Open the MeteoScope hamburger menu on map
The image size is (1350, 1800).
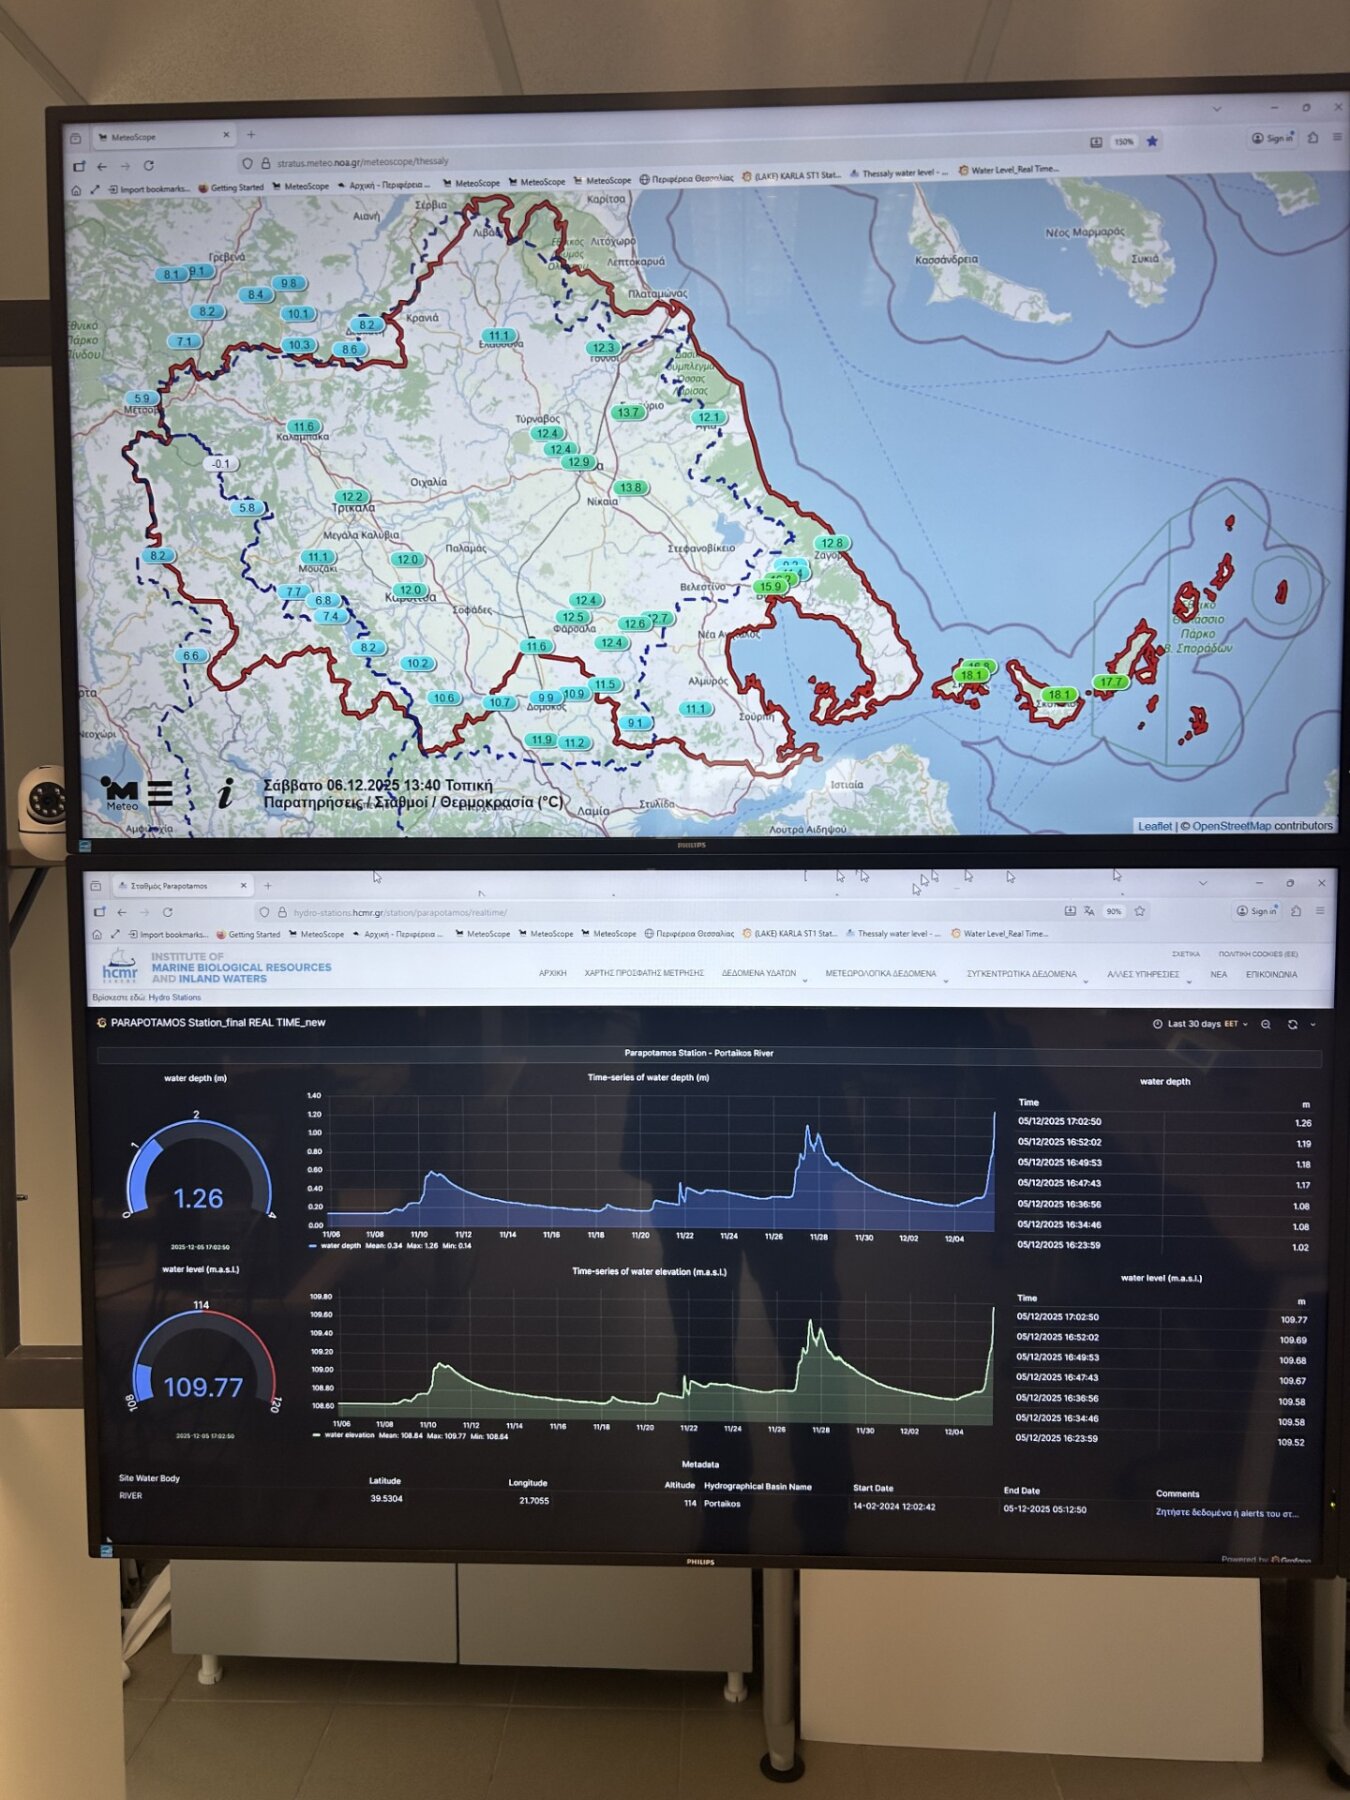coord(160,793)
